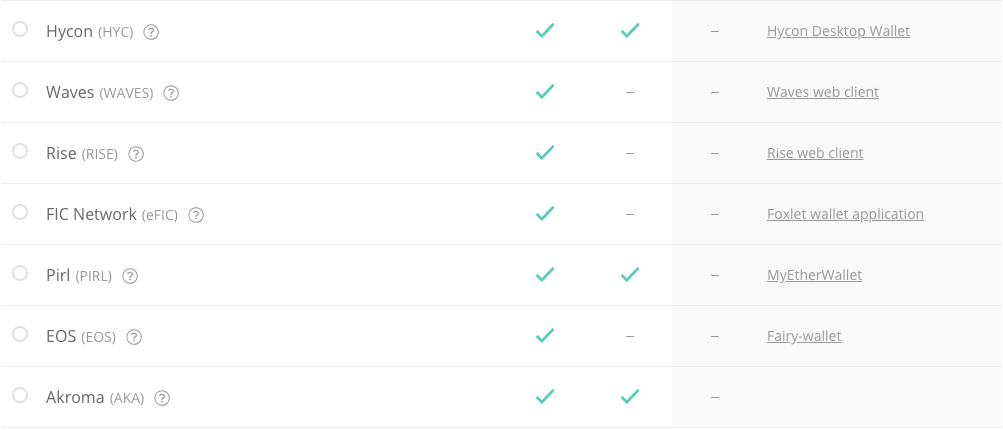Viewport: 1003px width, 430px height.
Task: Open the Hycon Desktop Wallet link
Action: (838, 31)
